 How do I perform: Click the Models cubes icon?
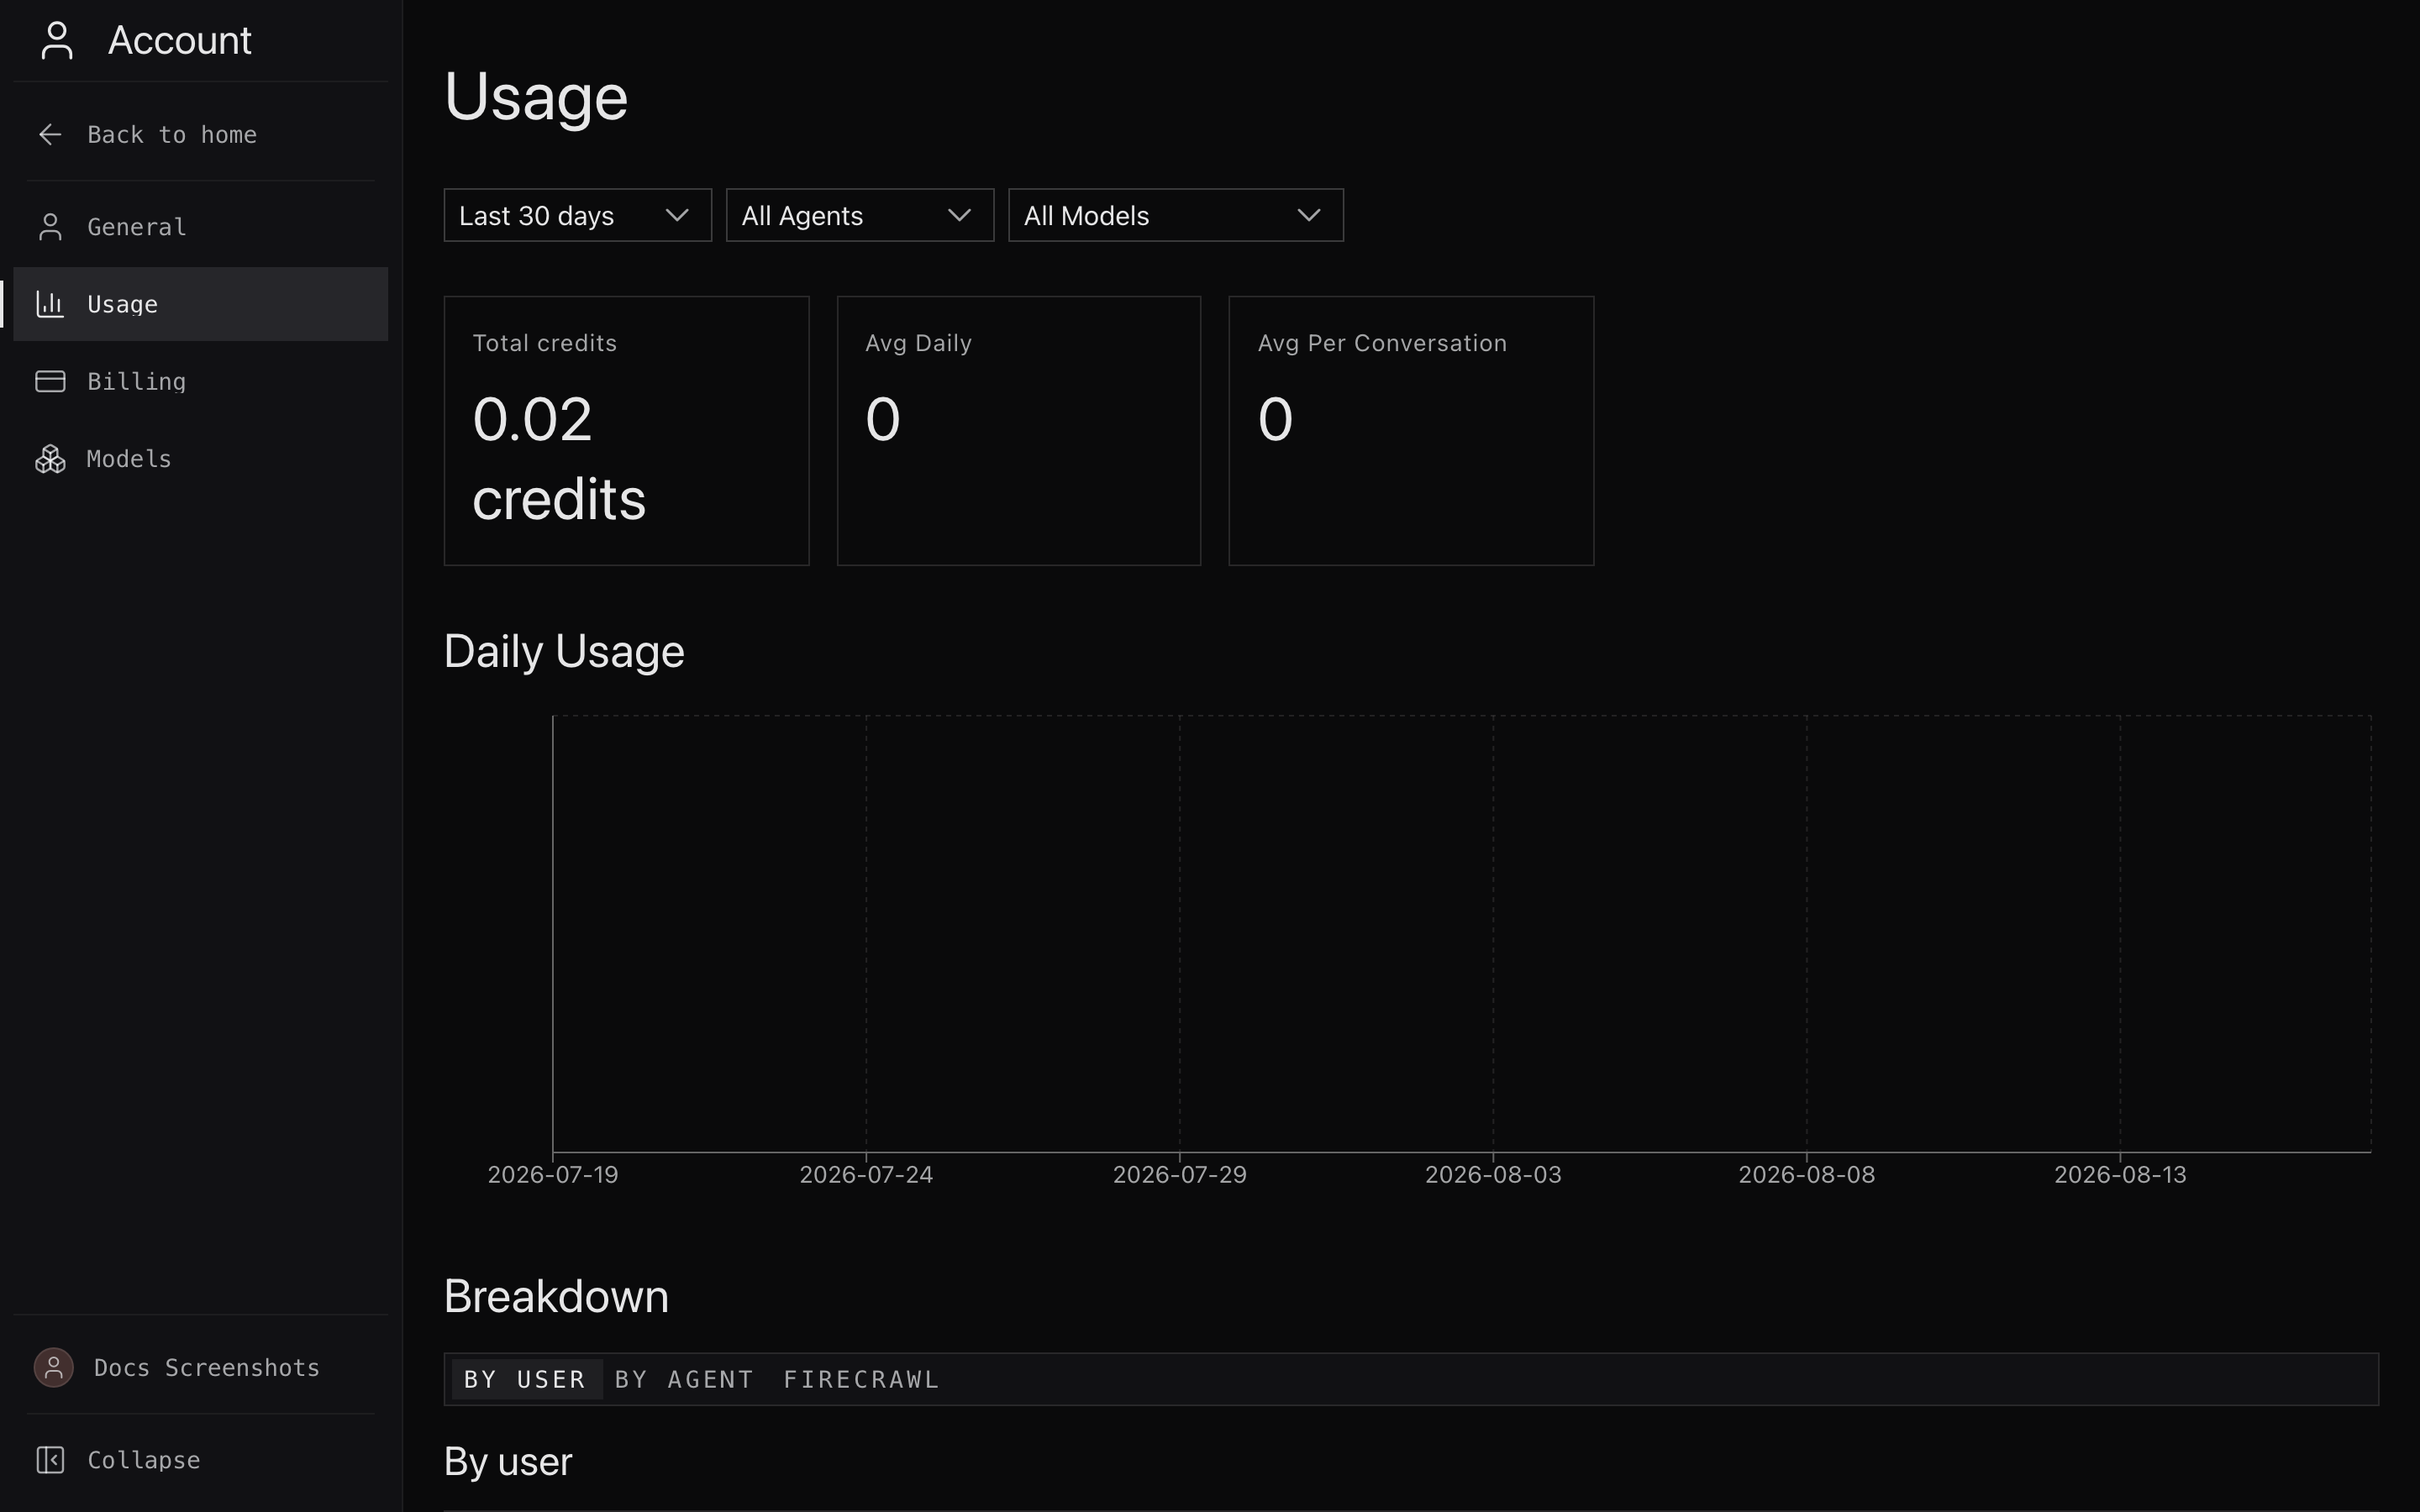[x=50, y=459]
